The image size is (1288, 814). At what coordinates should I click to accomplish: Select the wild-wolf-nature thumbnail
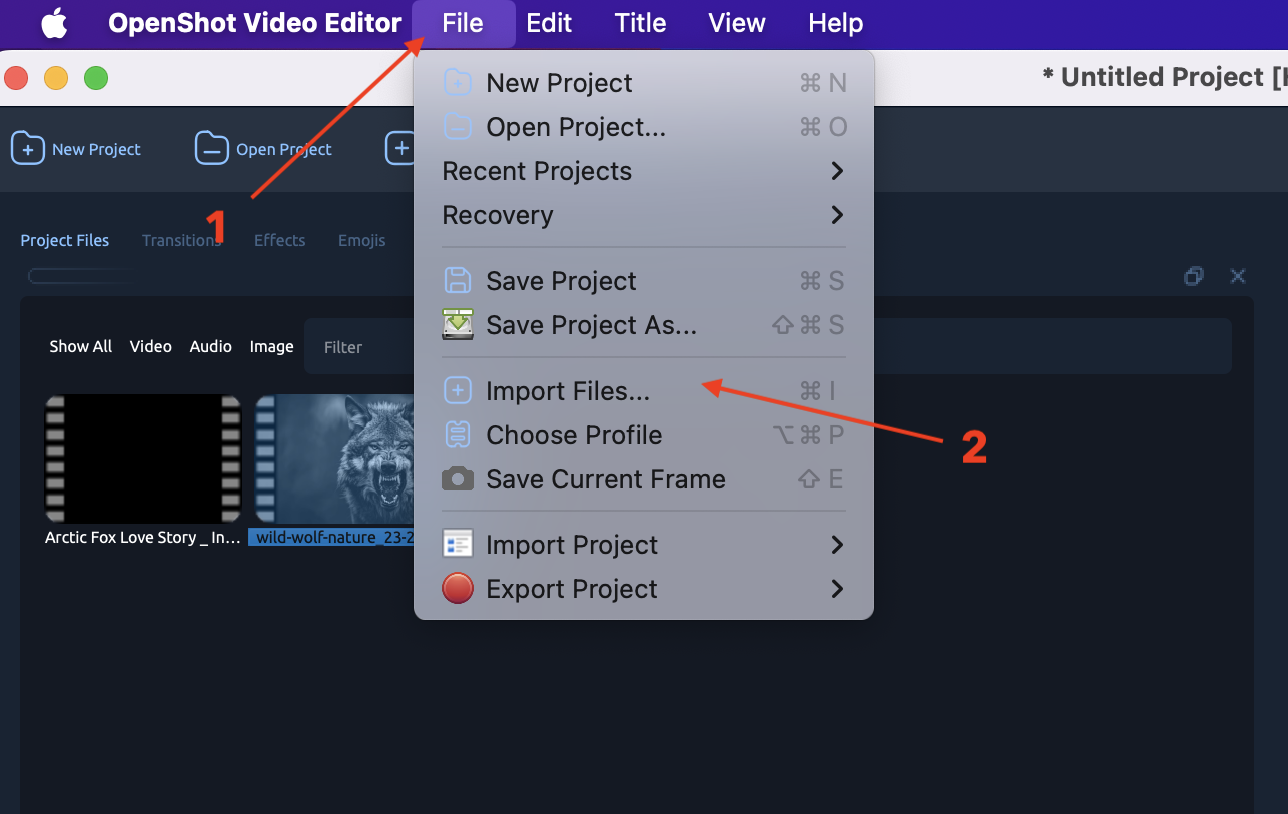(334, 458)
